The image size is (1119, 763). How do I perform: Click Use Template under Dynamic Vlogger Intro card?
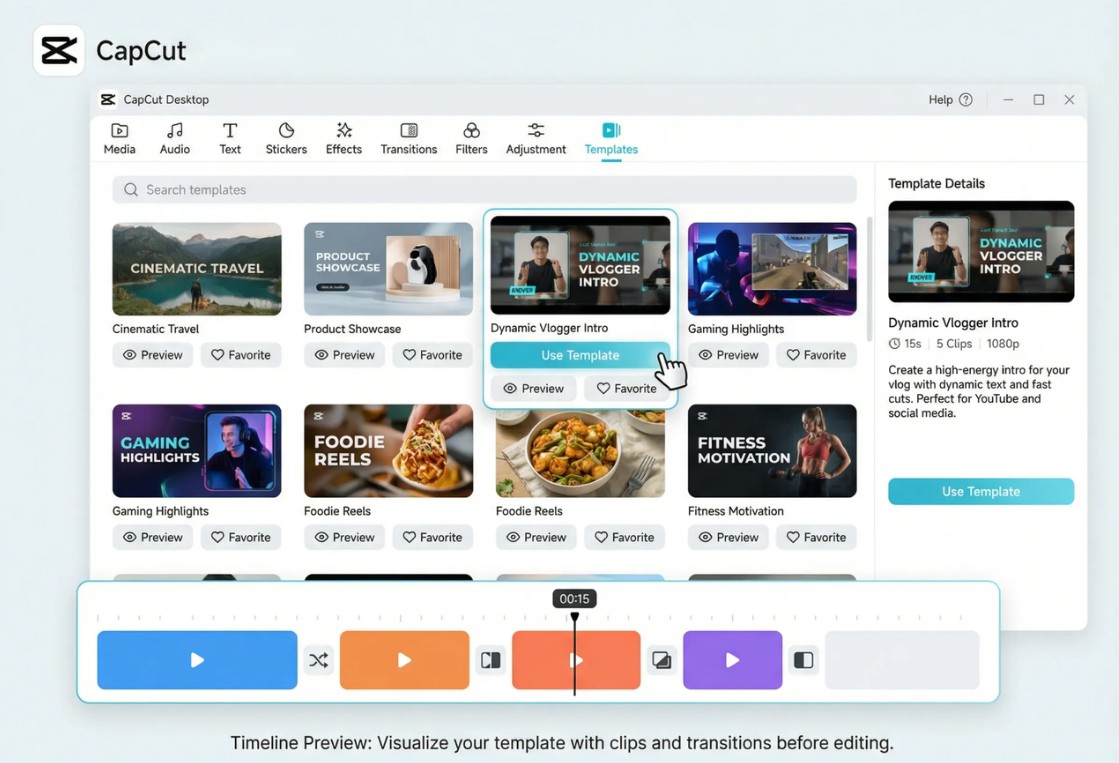pyautogui.click(x=579, y=355)
